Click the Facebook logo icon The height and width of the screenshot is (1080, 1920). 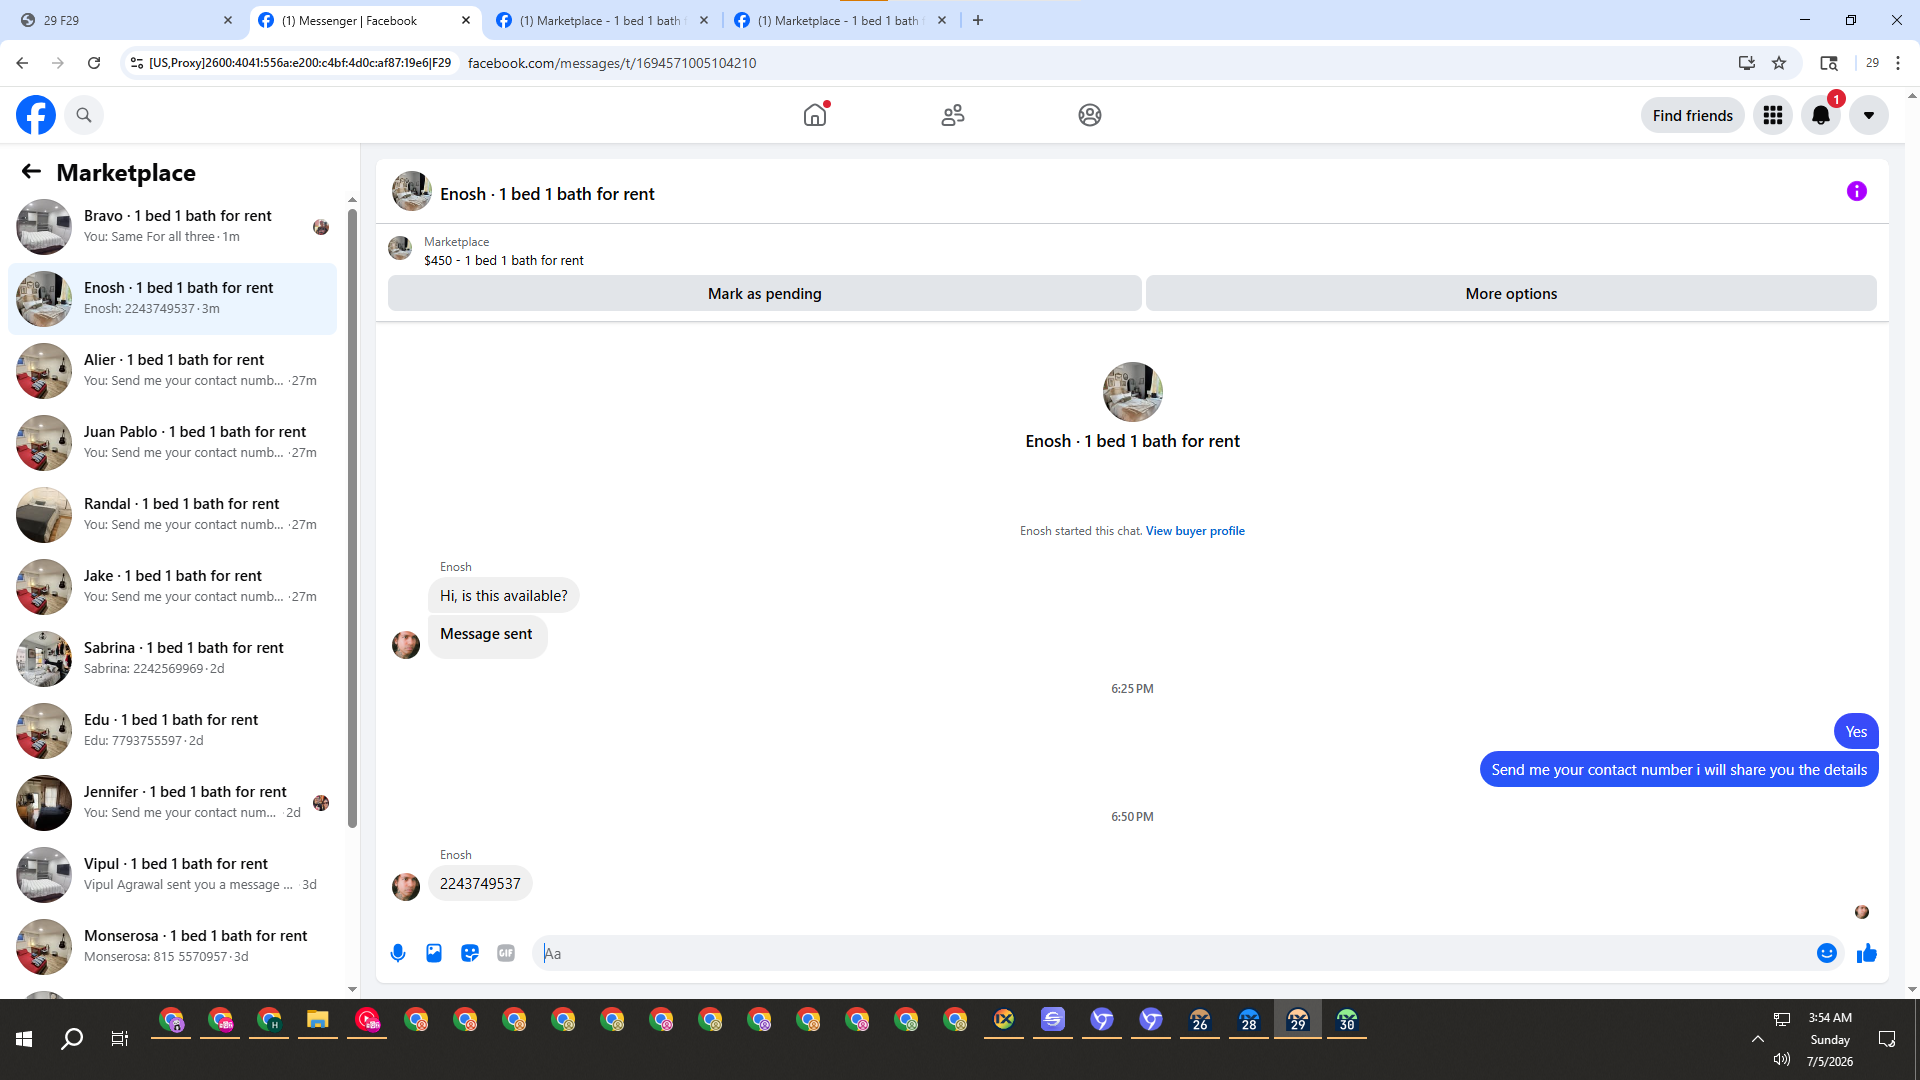(x=36, y=115)
